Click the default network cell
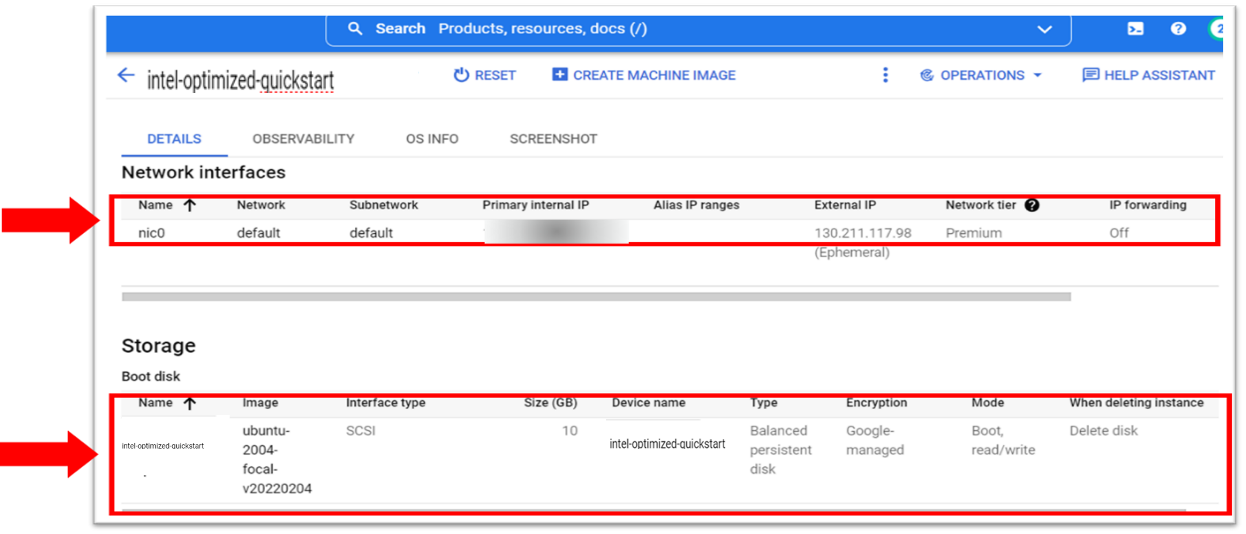 [258, 233]
